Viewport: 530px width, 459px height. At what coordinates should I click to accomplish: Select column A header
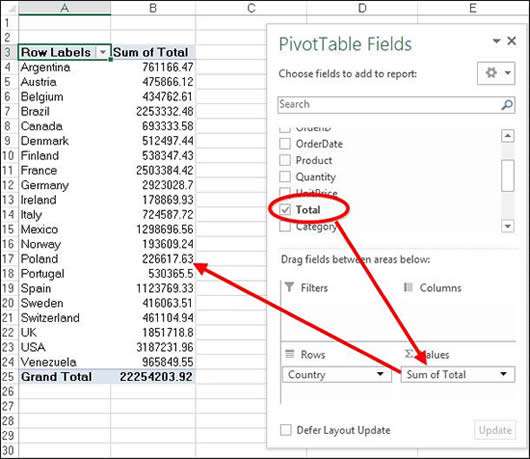click(x=65, y=8)
